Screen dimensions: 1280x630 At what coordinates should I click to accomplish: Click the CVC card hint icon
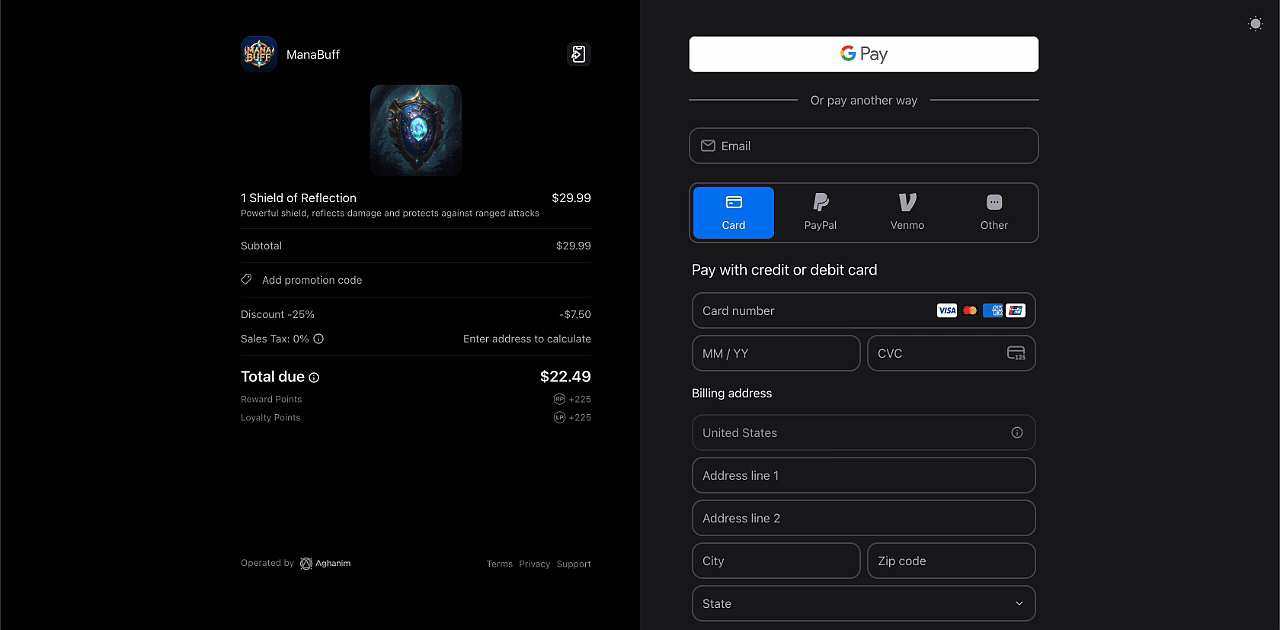point(1016,353)
